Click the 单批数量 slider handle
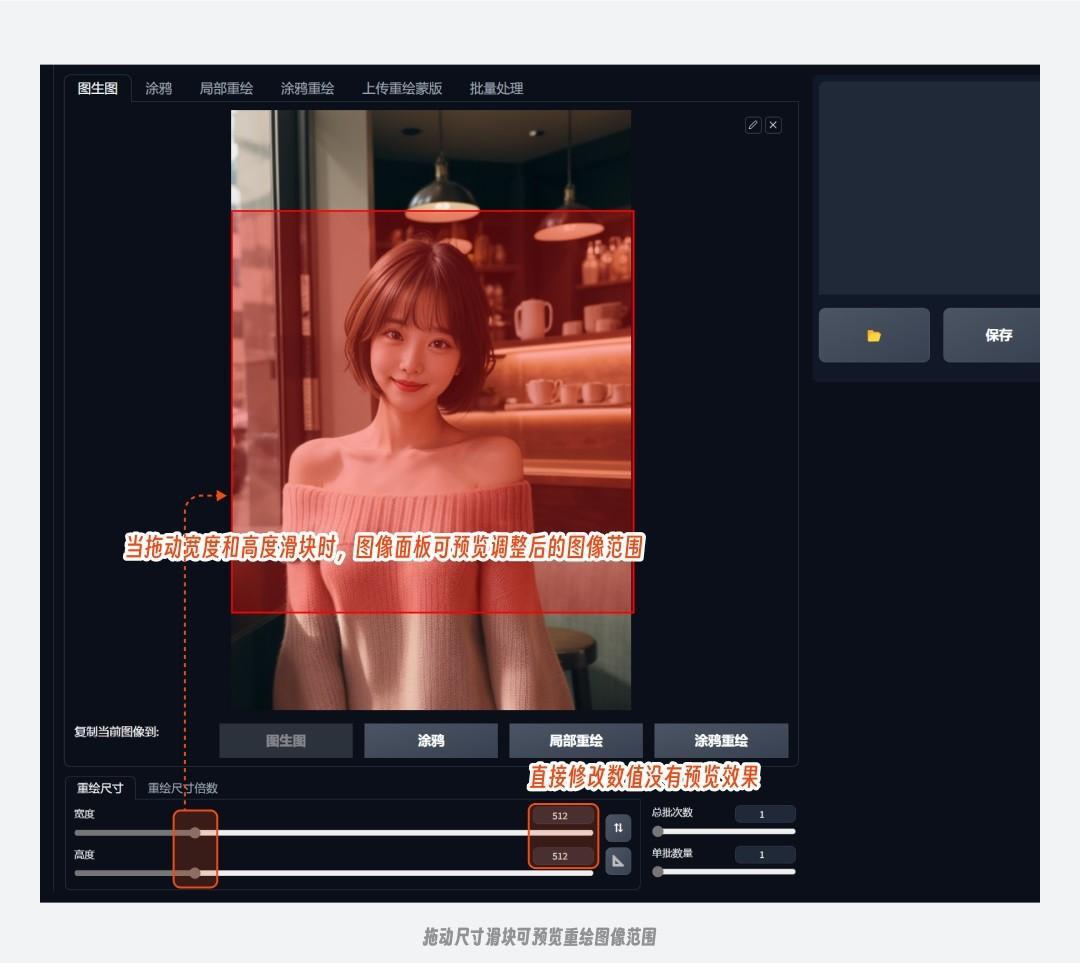This screenshot has width=1080, height=963. pyautogui.click(x=658, y=872)
